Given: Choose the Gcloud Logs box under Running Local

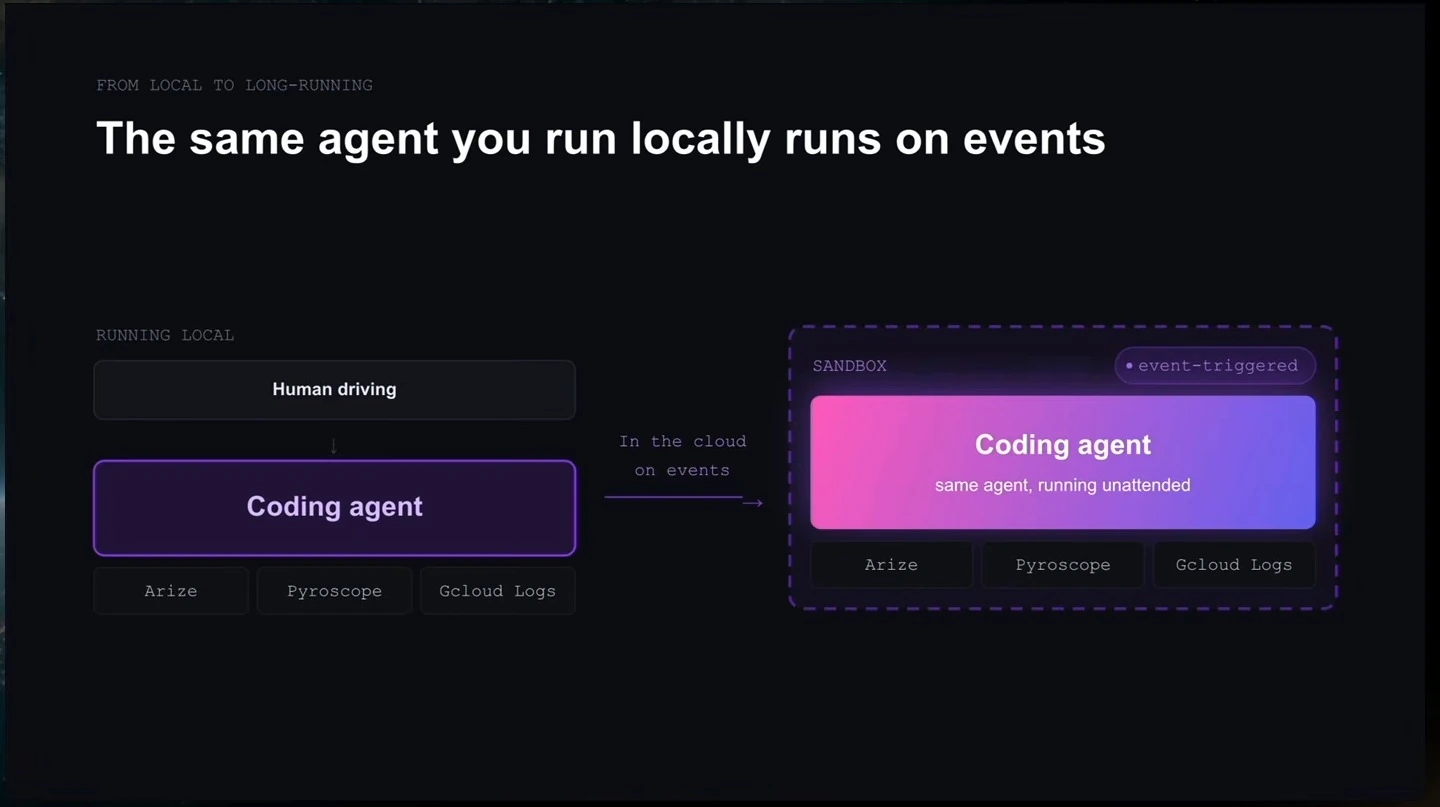Looking at the screenshot, I should click(x=497, y=591).
